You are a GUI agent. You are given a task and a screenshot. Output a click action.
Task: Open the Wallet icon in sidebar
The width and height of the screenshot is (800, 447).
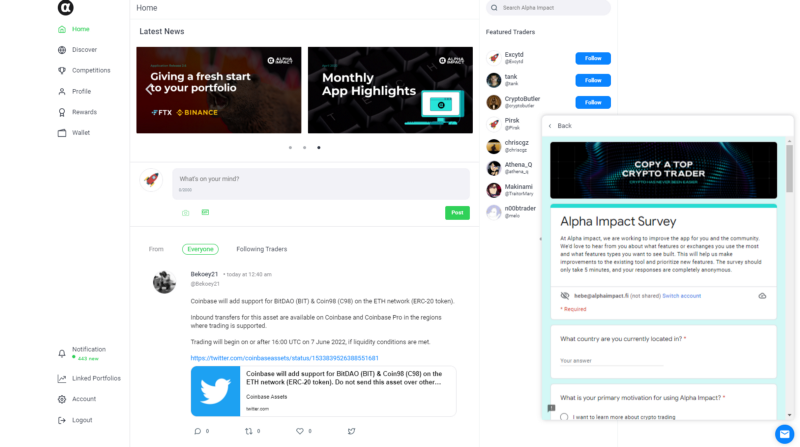62,133
